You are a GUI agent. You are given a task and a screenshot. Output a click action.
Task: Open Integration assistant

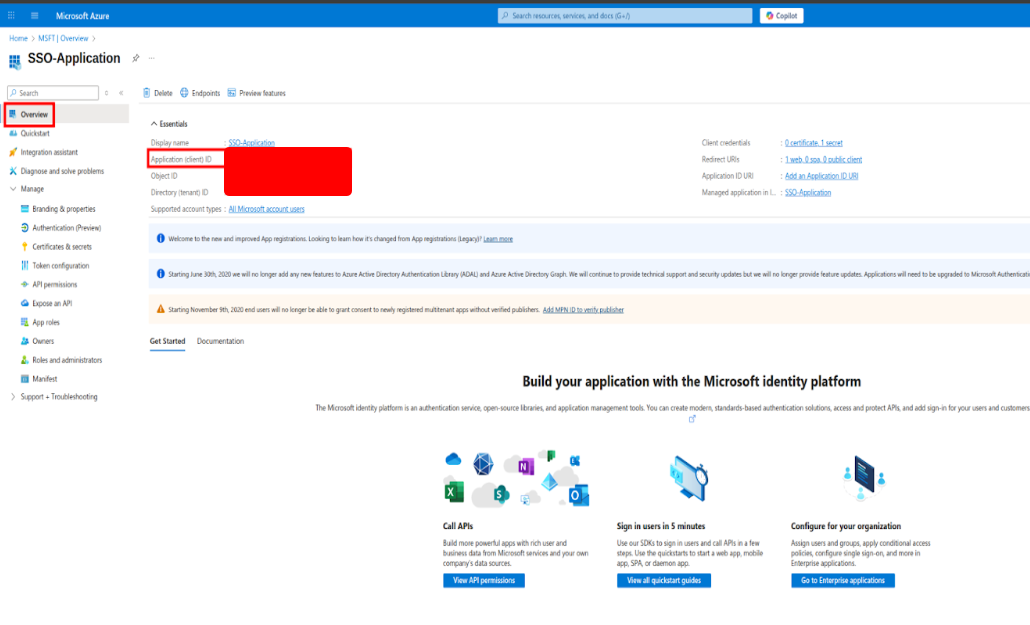pyautogui.click(x=49, y=152)
